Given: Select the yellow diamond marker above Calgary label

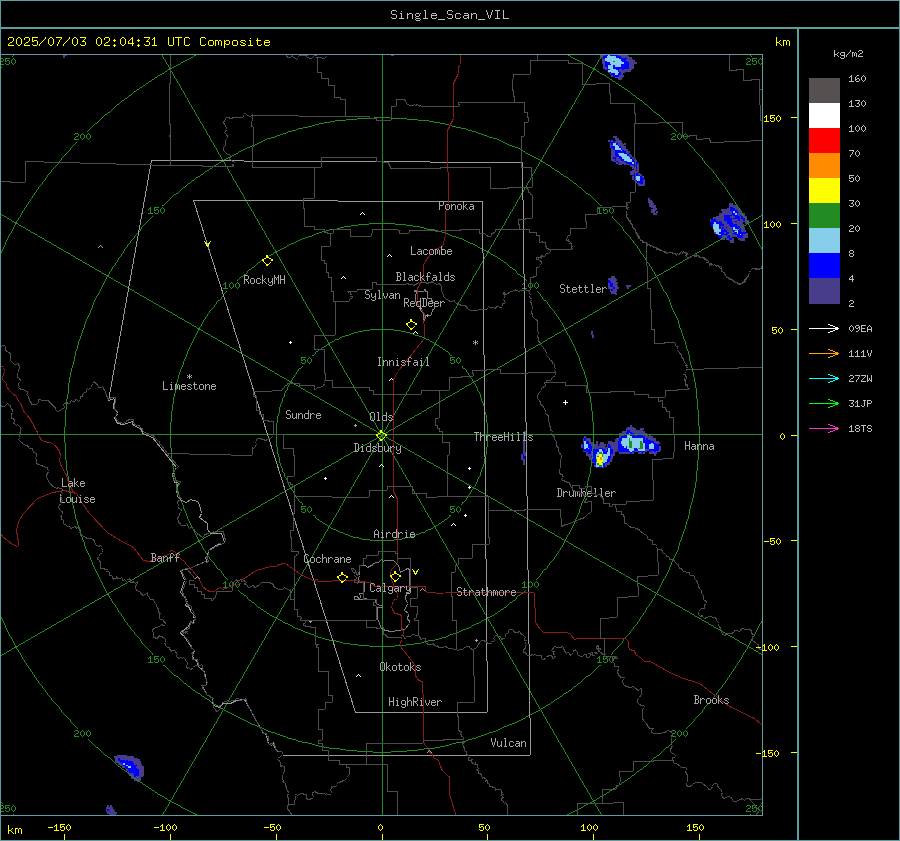Looking at the screenshot, I should 395,576.
